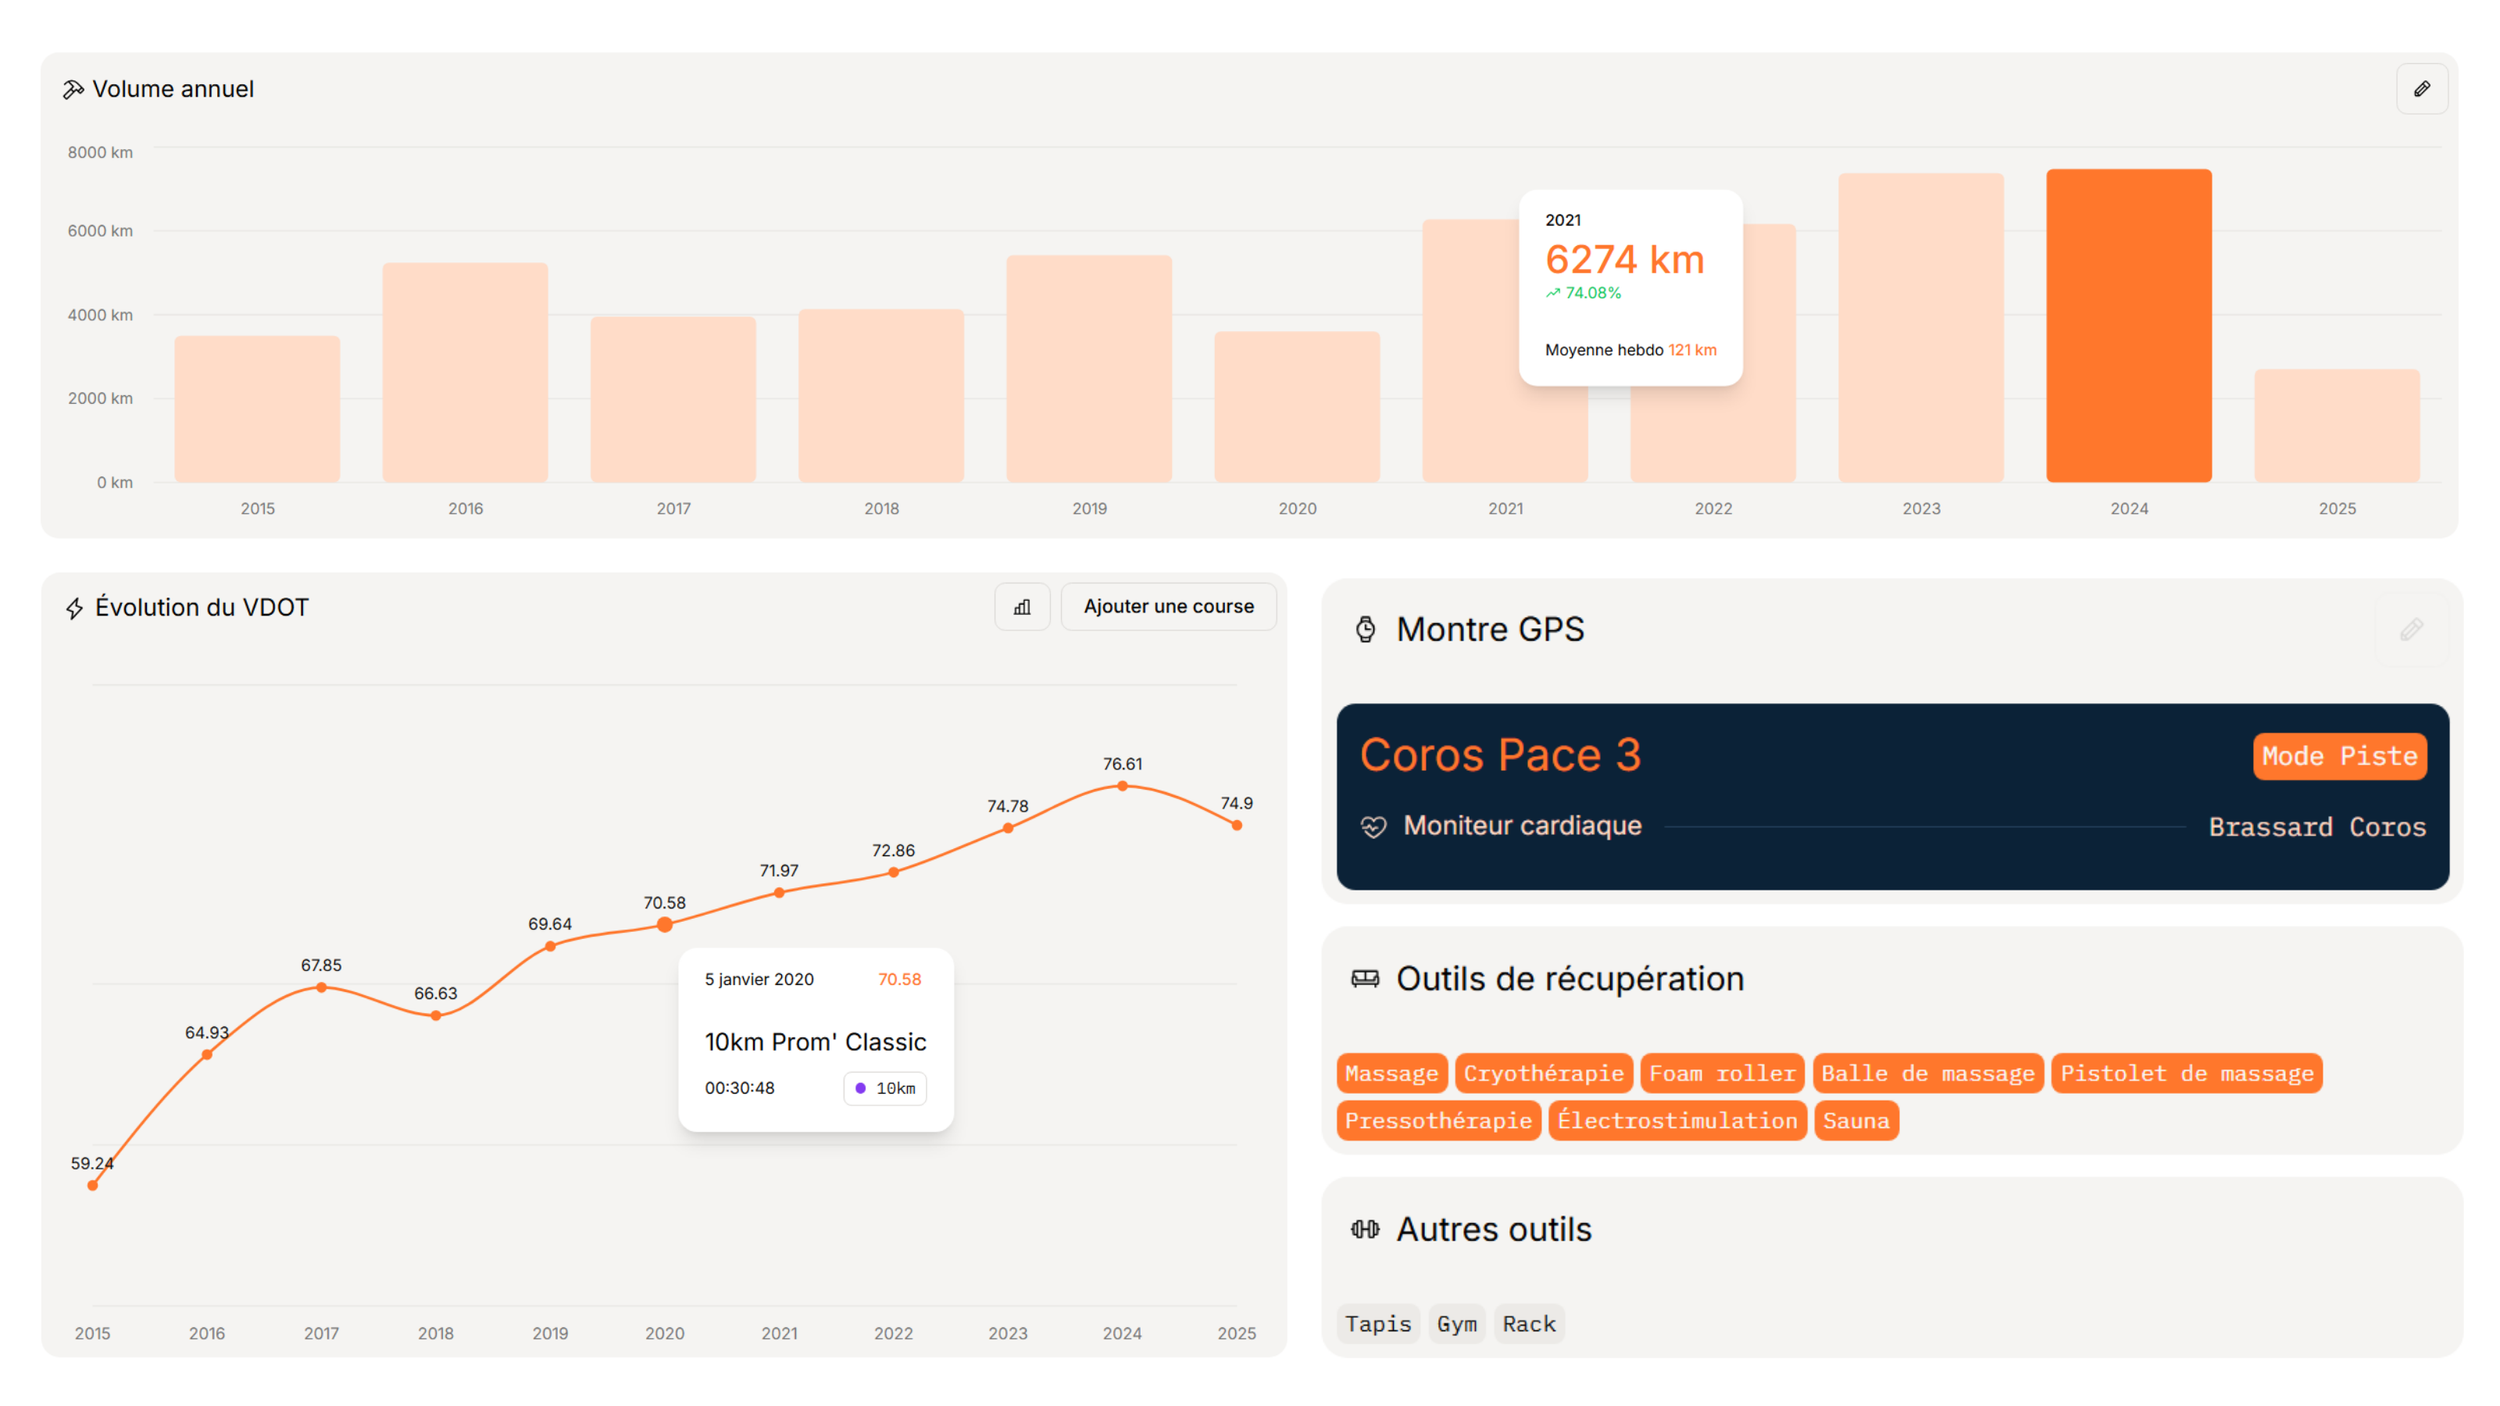This screenshot has height=1406, width=2500.
Task: Click the lightning icon by Évolution du VDOT
Action: [75, 608]
